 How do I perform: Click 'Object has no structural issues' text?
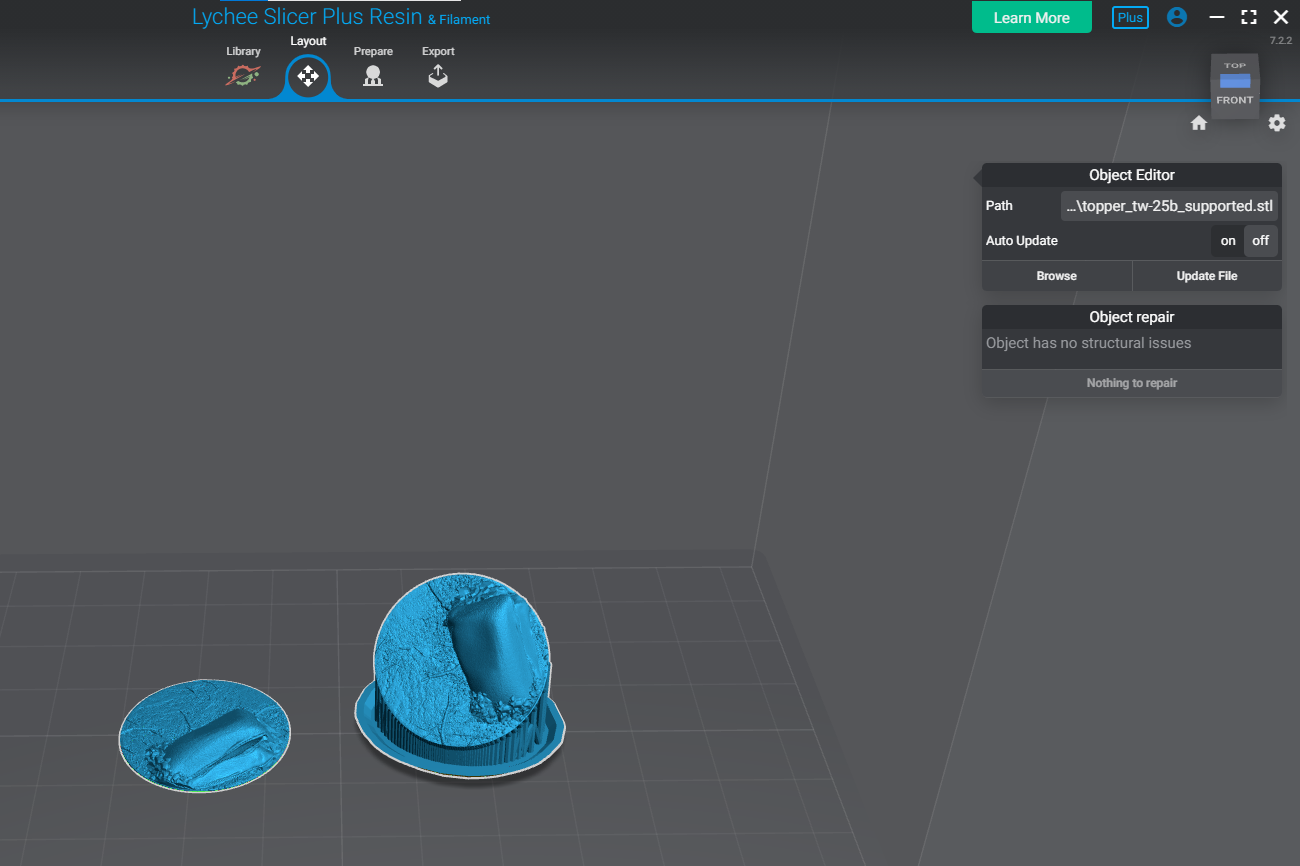coord(1089,343)
